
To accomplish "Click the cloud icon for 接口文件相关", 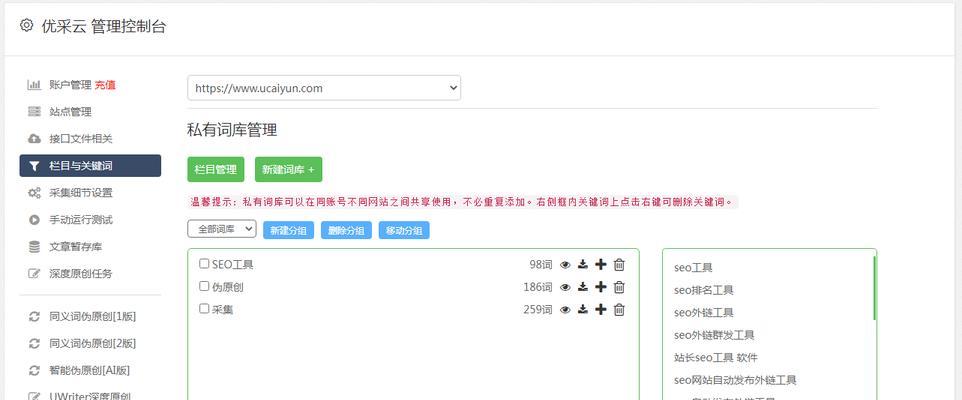I will click(x=34, y=139).
